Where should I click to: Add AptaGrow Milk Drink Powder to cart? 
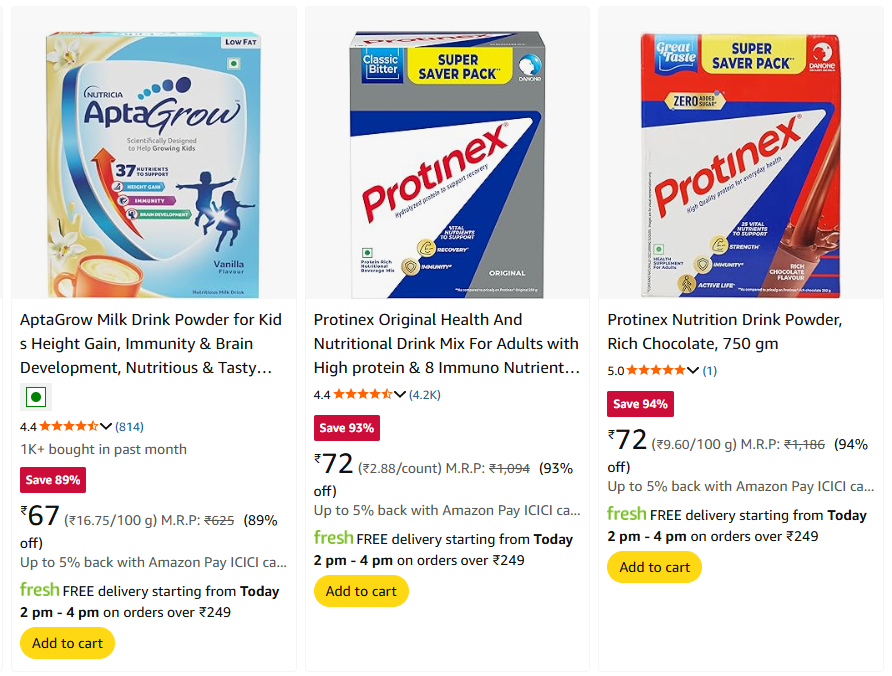[67, 643]
